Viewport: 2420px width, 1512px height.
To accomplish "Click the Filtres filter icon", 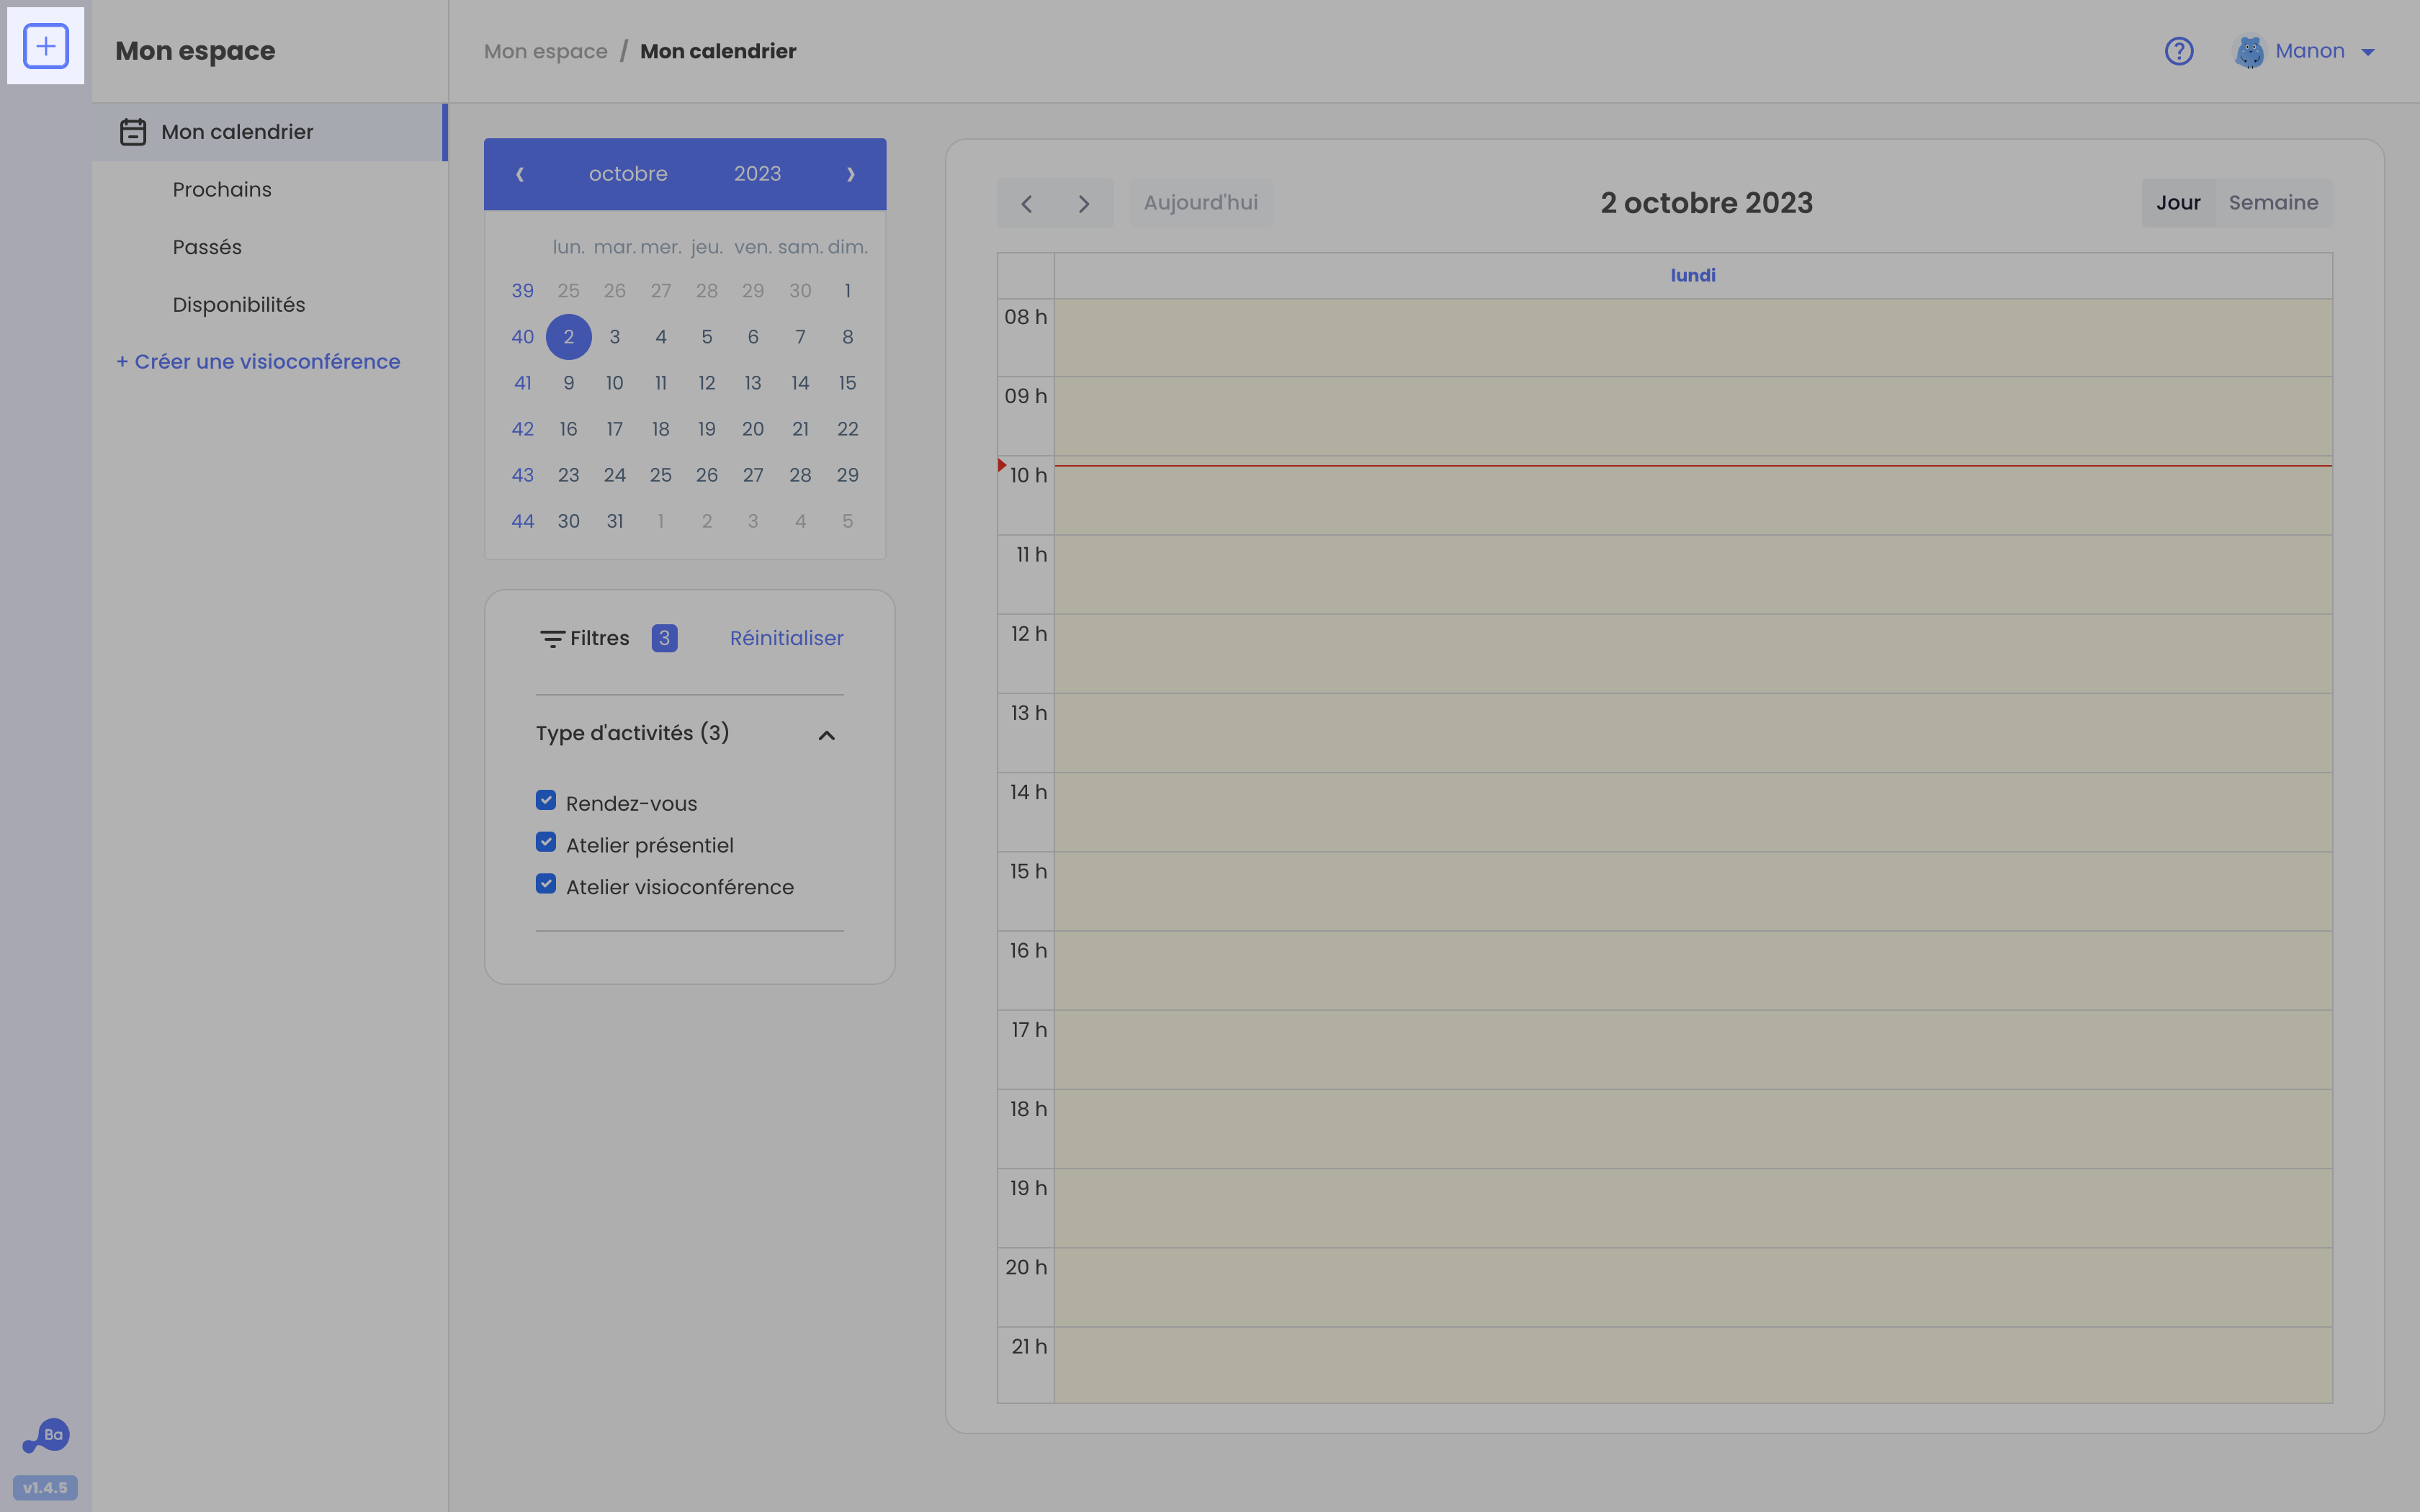I will (x=552, y=639).
